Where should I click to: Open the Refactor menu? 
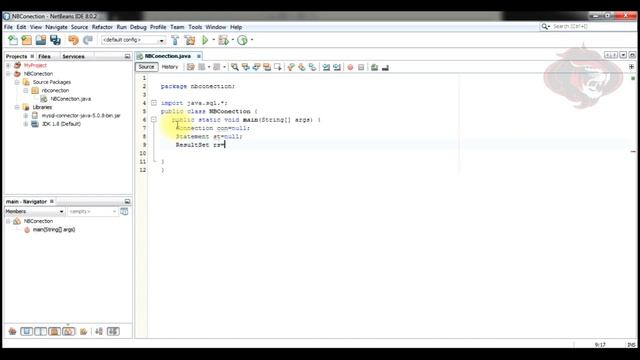[x=102, y=27]
